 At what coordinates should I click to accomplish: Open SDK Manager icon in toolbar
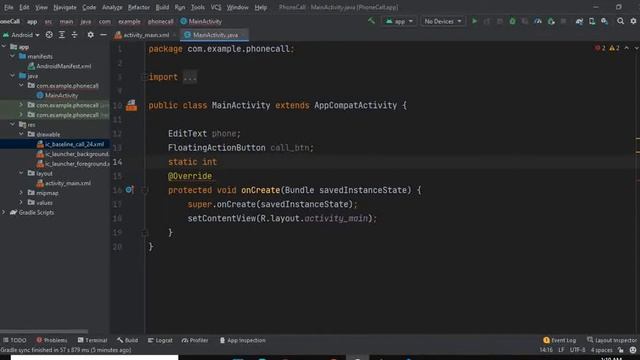pos(604,21)
